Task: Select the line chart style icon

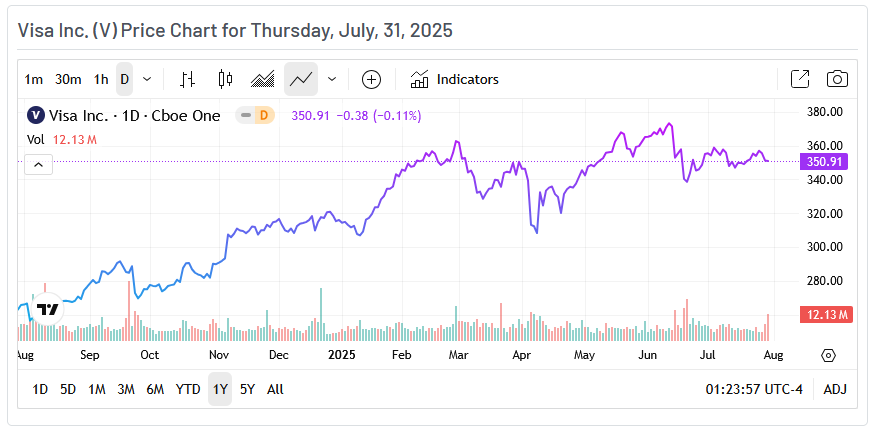Action: (300, 79)
